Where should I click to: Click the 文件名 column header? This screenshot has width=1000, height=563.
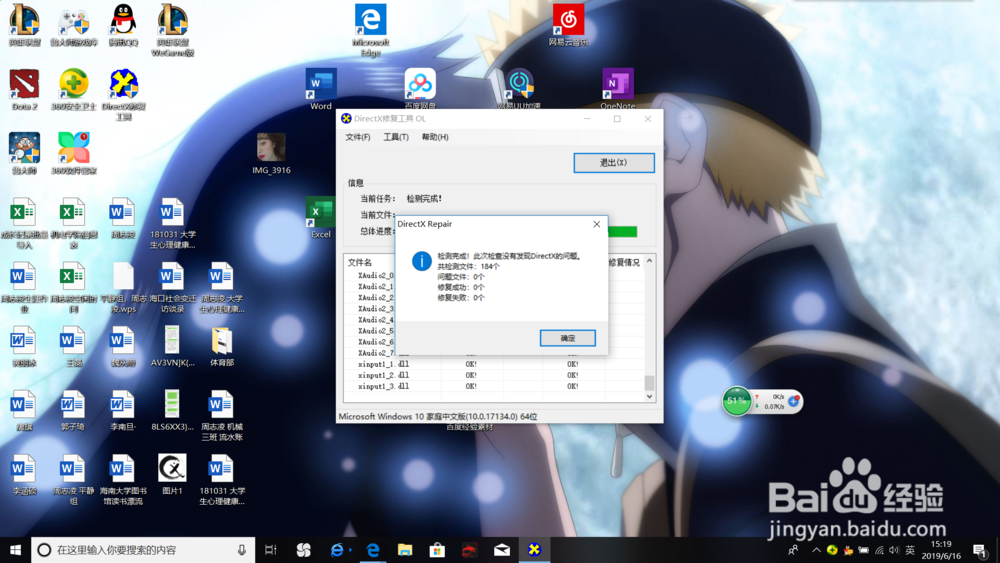pyautogui.click(x=360, y=262)
